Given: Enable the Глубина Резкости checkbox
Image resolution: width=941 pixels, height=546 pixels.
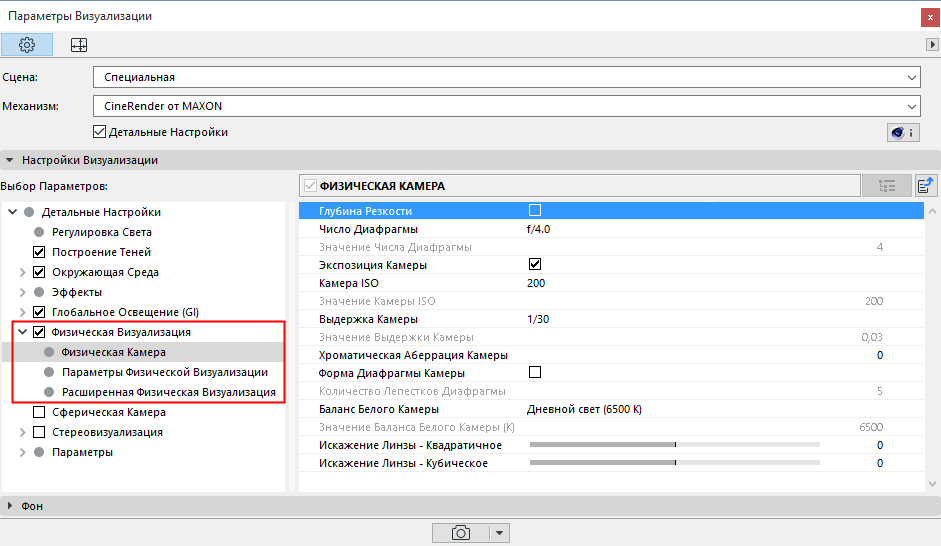Looking at the screenshot, I should pyautogui.click(x=535, y=210).
